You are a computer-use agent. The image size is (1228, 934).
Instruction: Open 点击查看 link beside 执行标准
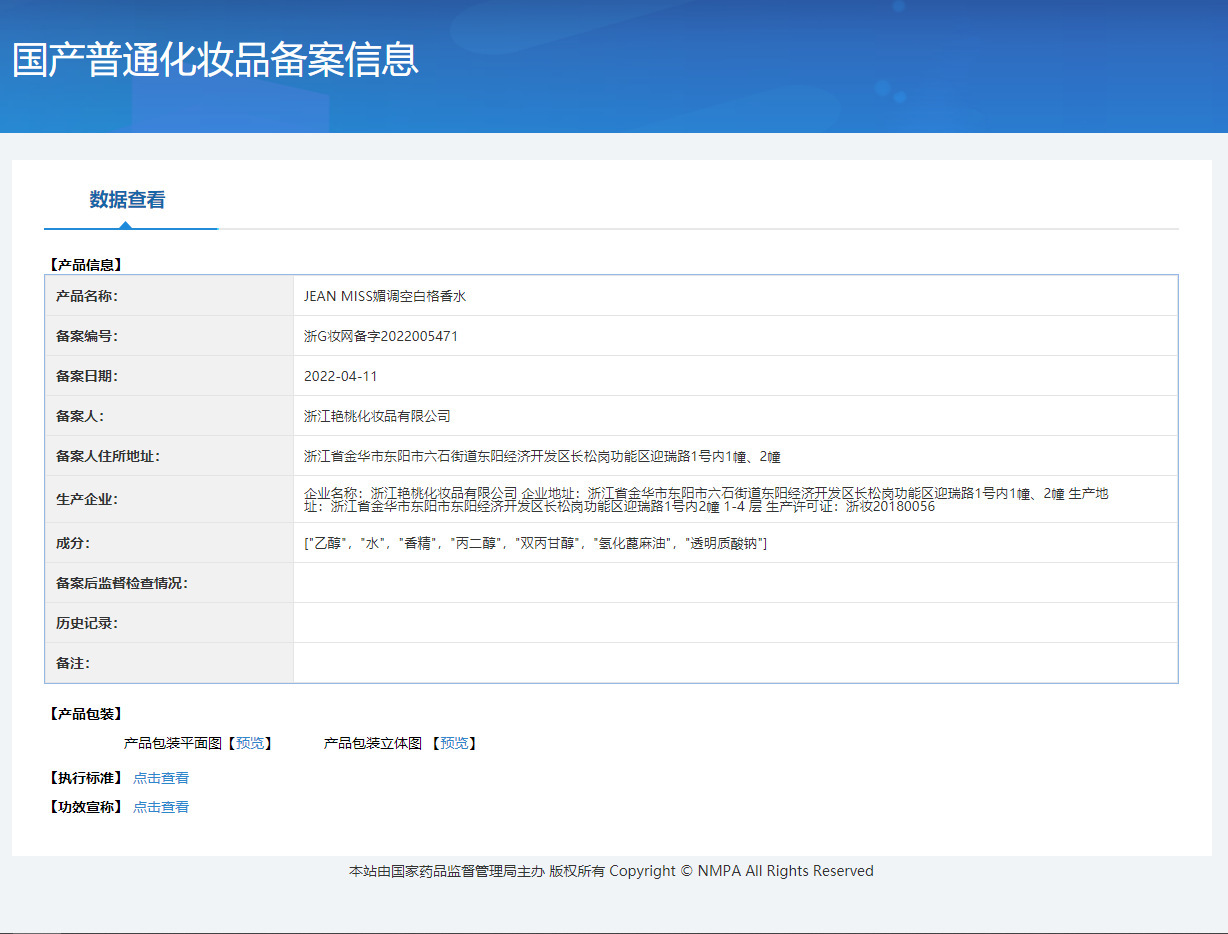pyautogui.click(x=161, y=778)
